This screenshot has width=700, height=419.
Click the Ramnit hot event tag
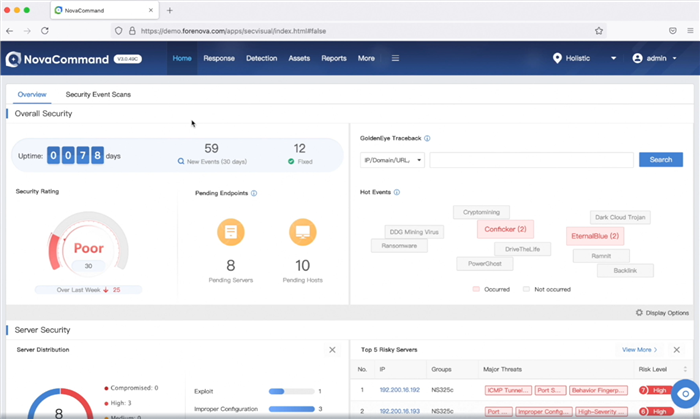(601, 256)
